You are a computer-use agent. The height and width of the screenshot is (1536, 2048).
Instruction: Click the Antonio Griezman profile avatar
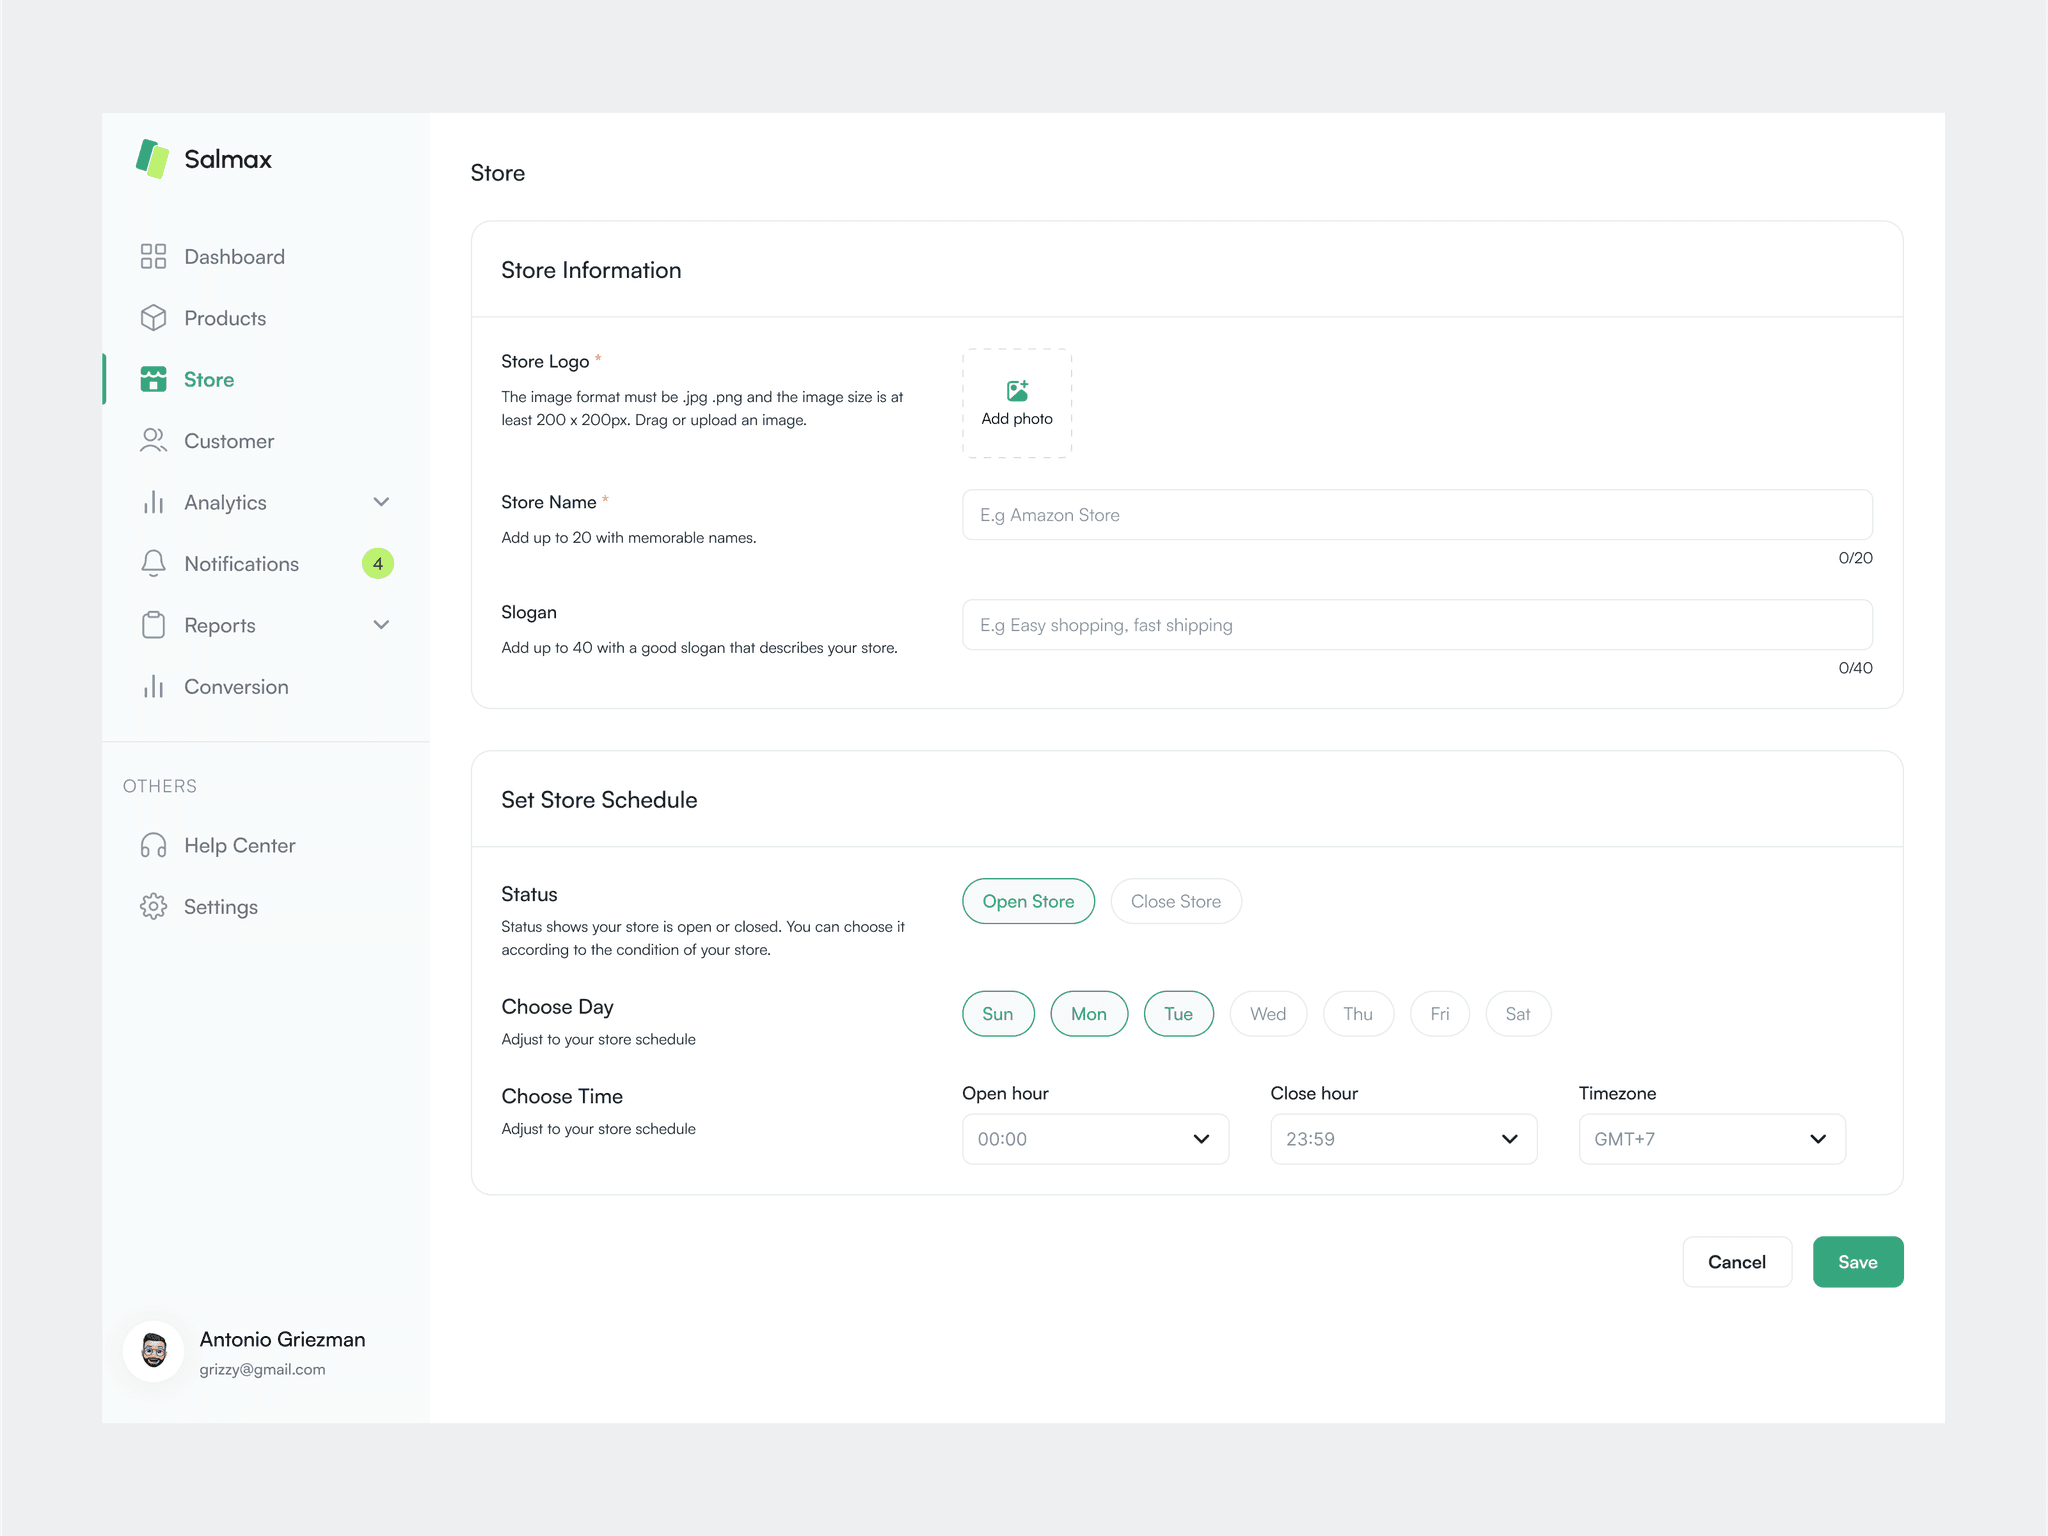coord(153,1352)
